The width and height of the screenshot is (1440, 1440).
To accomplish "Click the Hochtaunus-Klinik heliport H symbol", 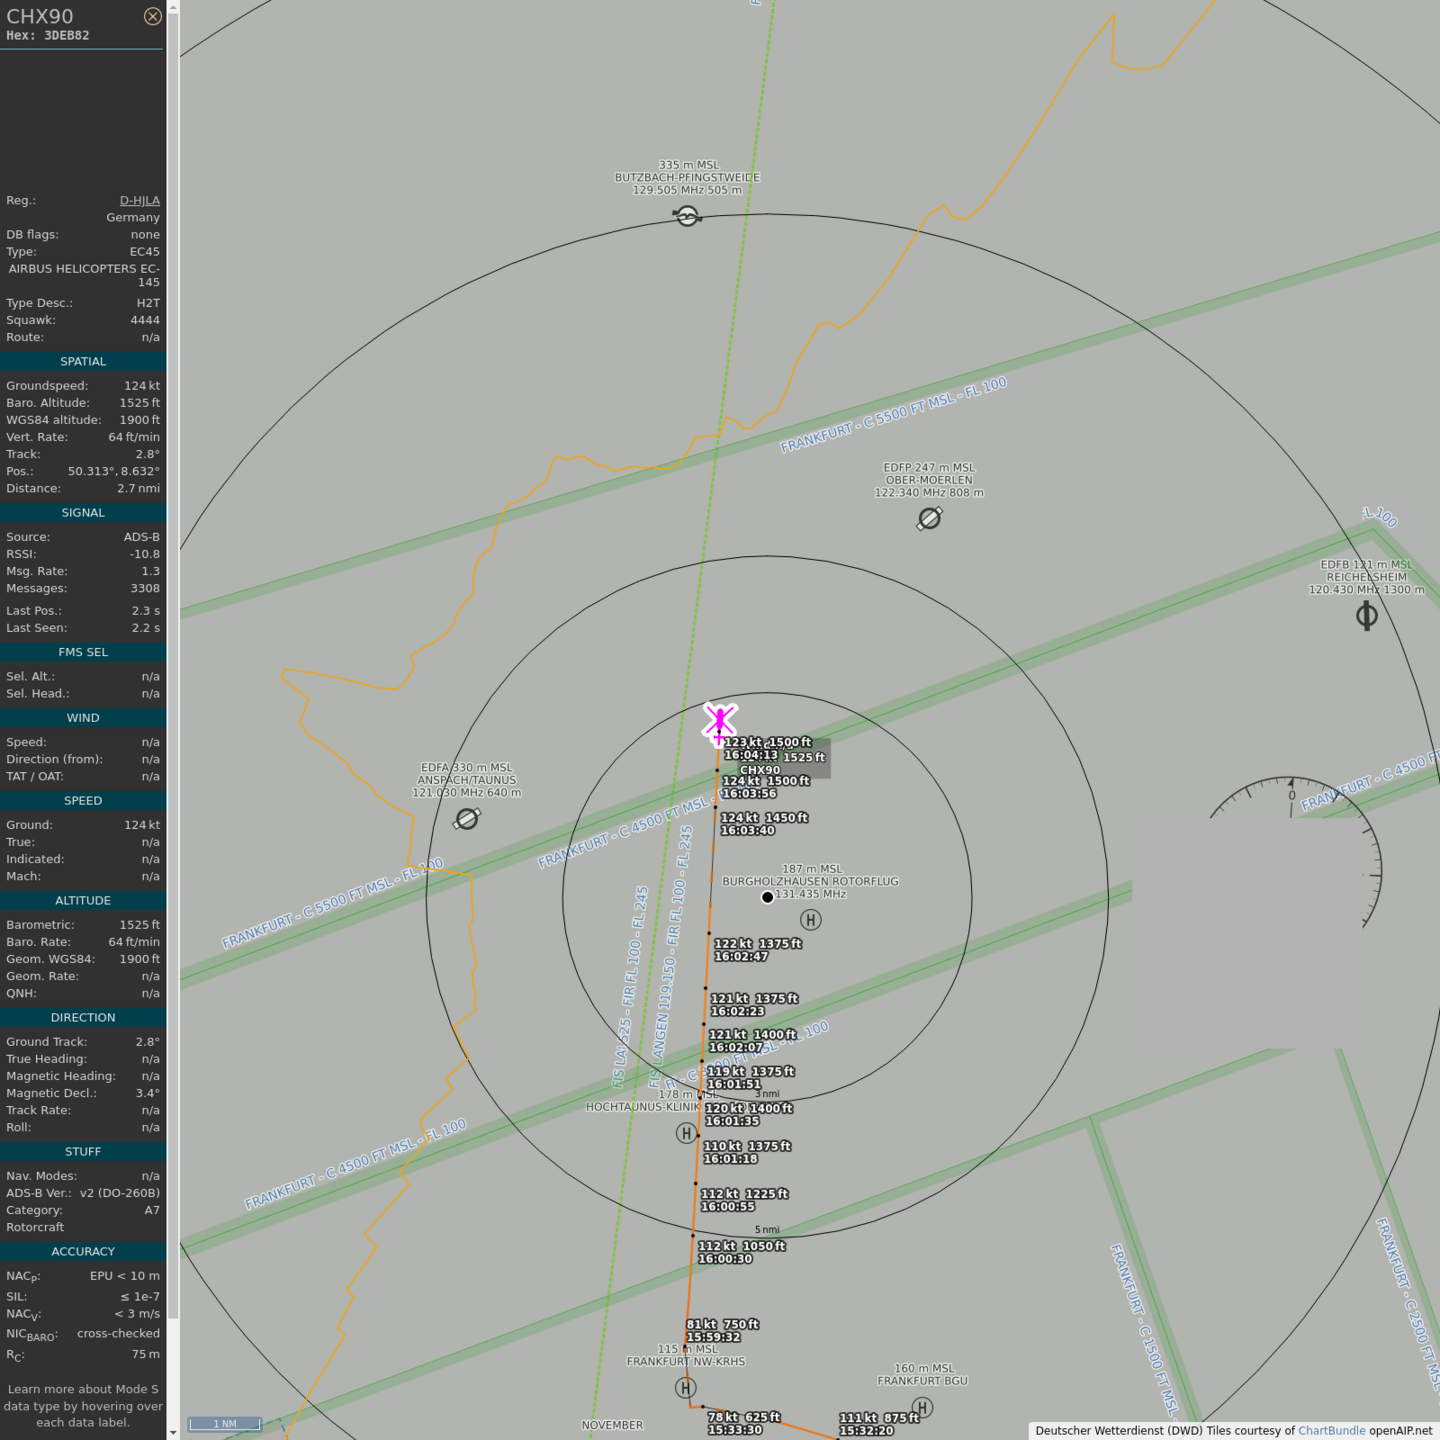I will point(686,1133).
